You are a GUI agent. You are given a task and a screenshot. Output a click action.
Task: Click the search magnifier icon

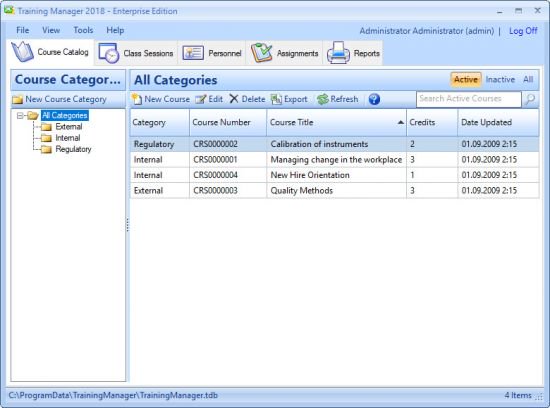click(530, 99)
